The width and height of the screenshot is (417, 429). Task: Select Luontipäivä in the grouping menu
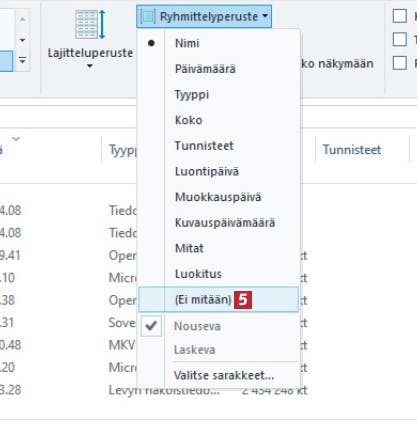pyautogui.click(x=207, y=171)
